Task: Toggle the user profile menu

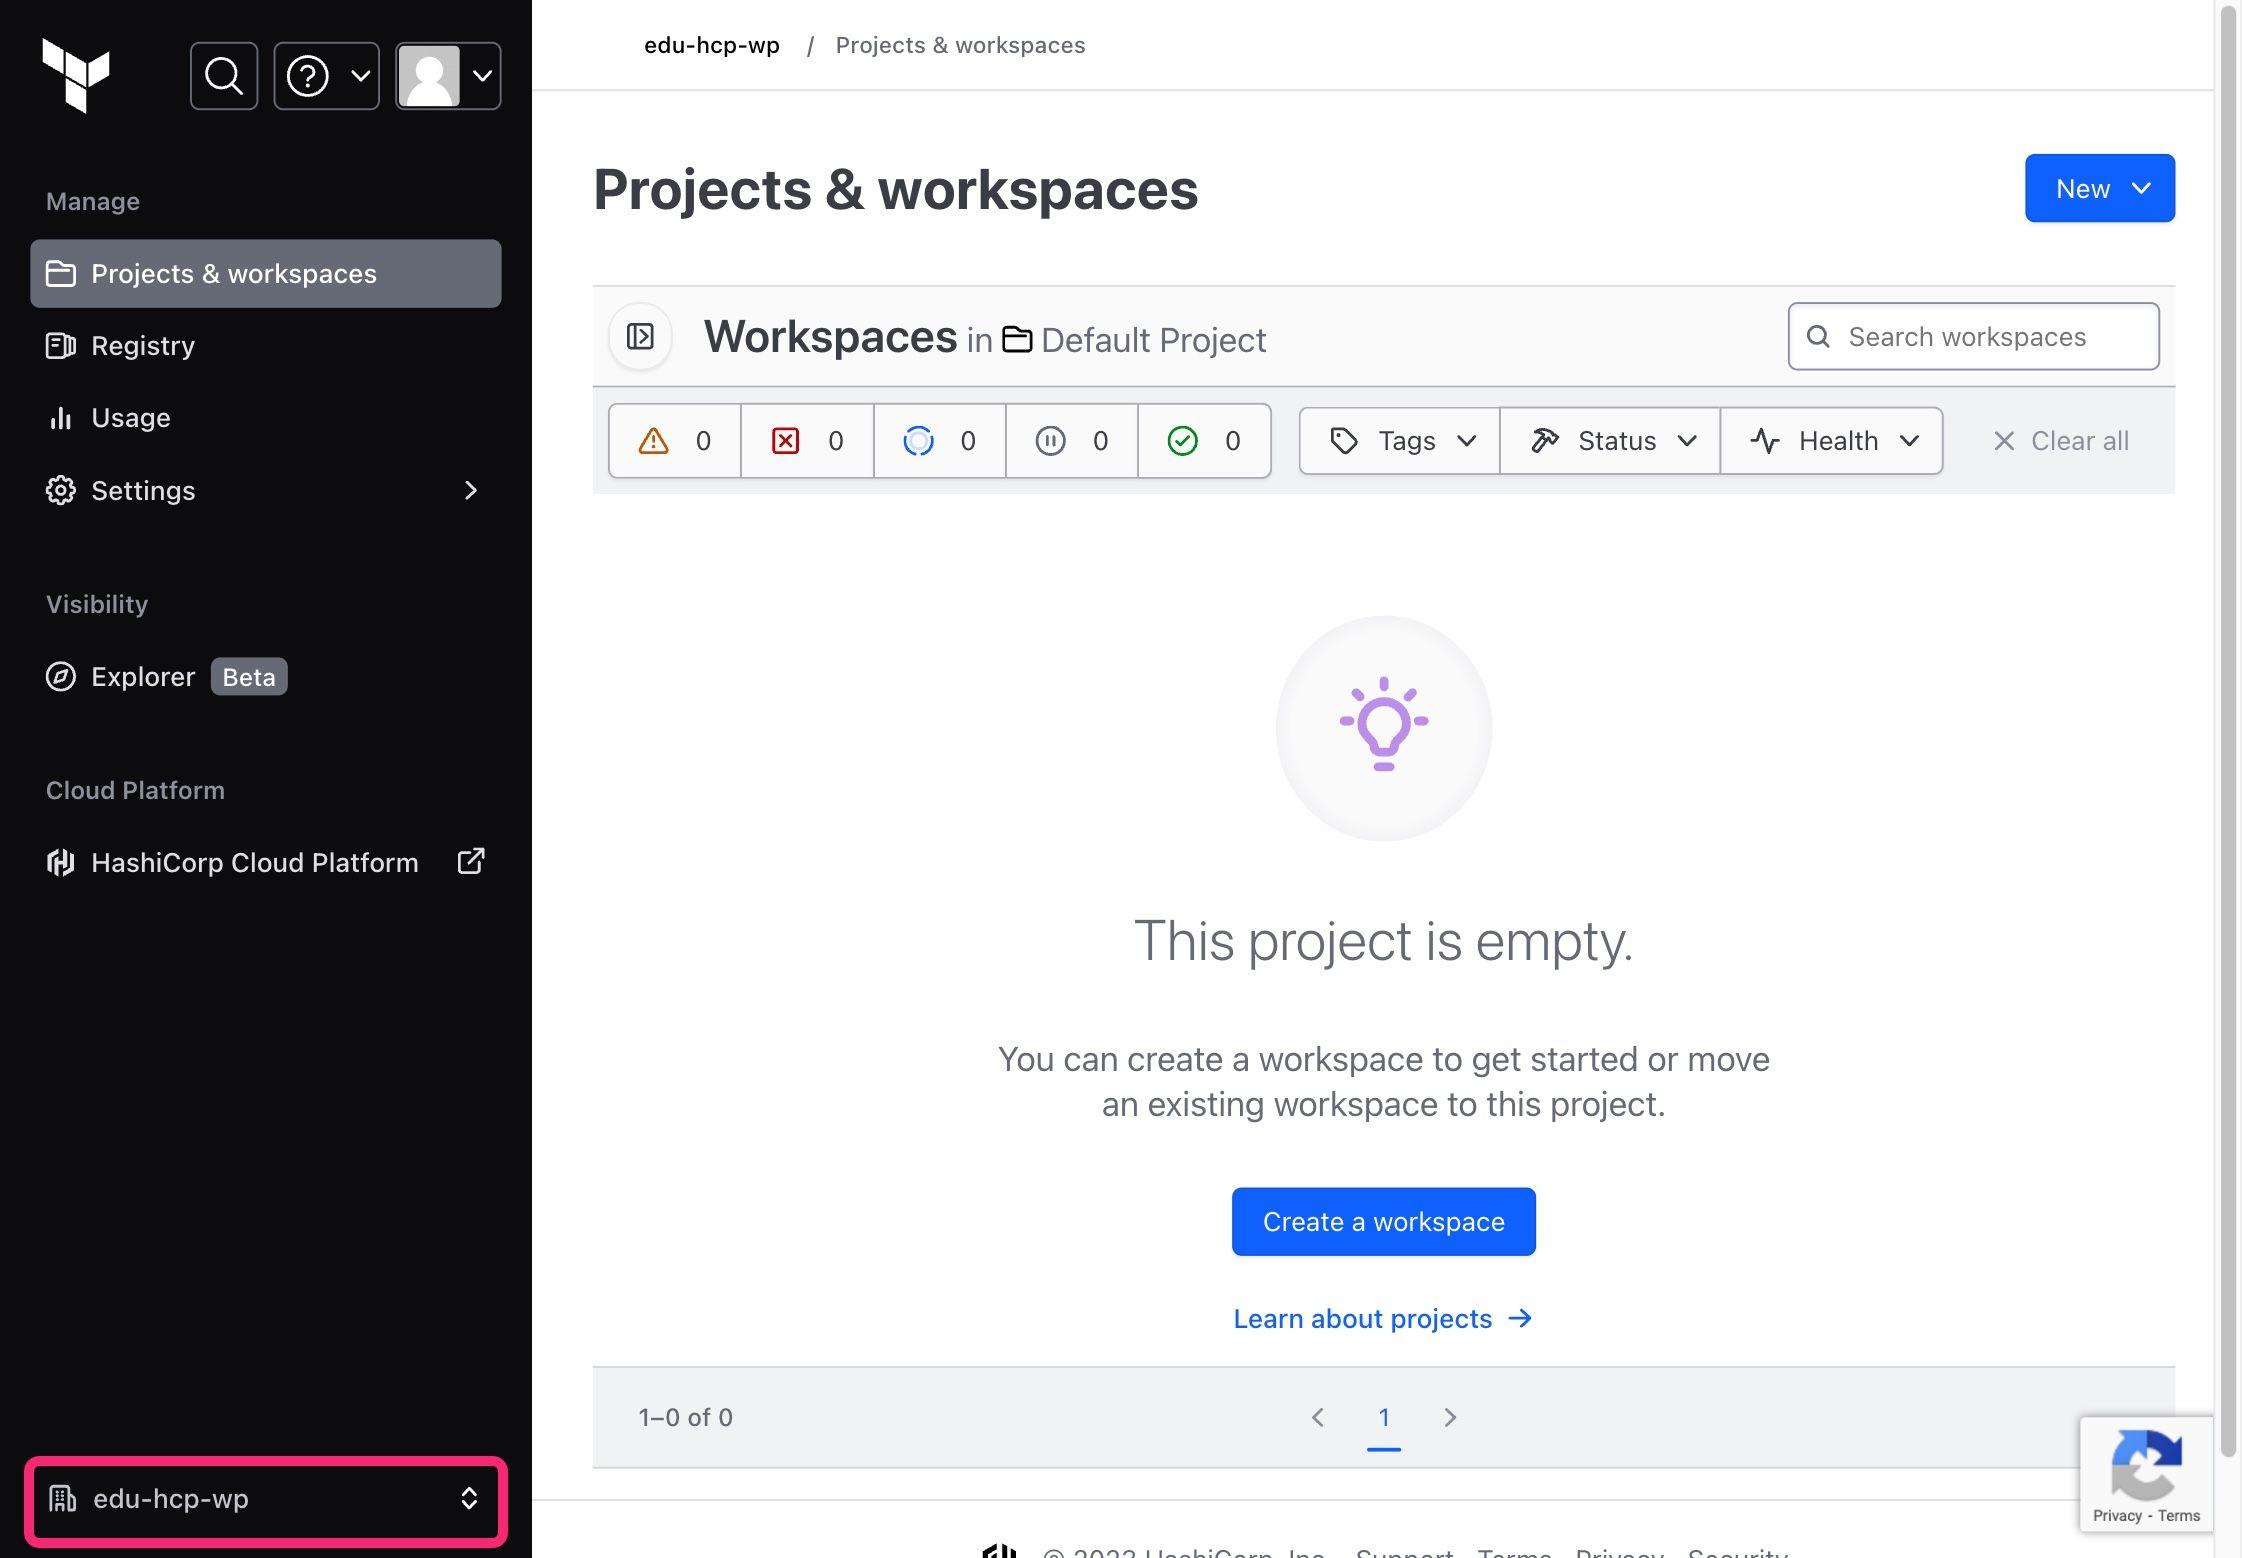Action: pos(448,75)
